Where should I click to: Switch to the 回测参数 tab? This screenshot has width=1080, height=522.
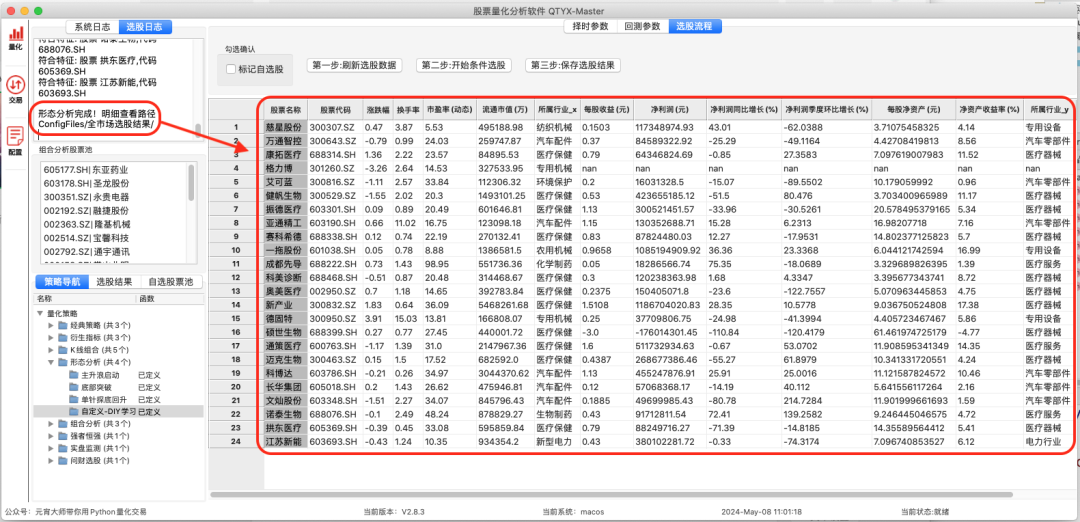(x=642, y=27)
